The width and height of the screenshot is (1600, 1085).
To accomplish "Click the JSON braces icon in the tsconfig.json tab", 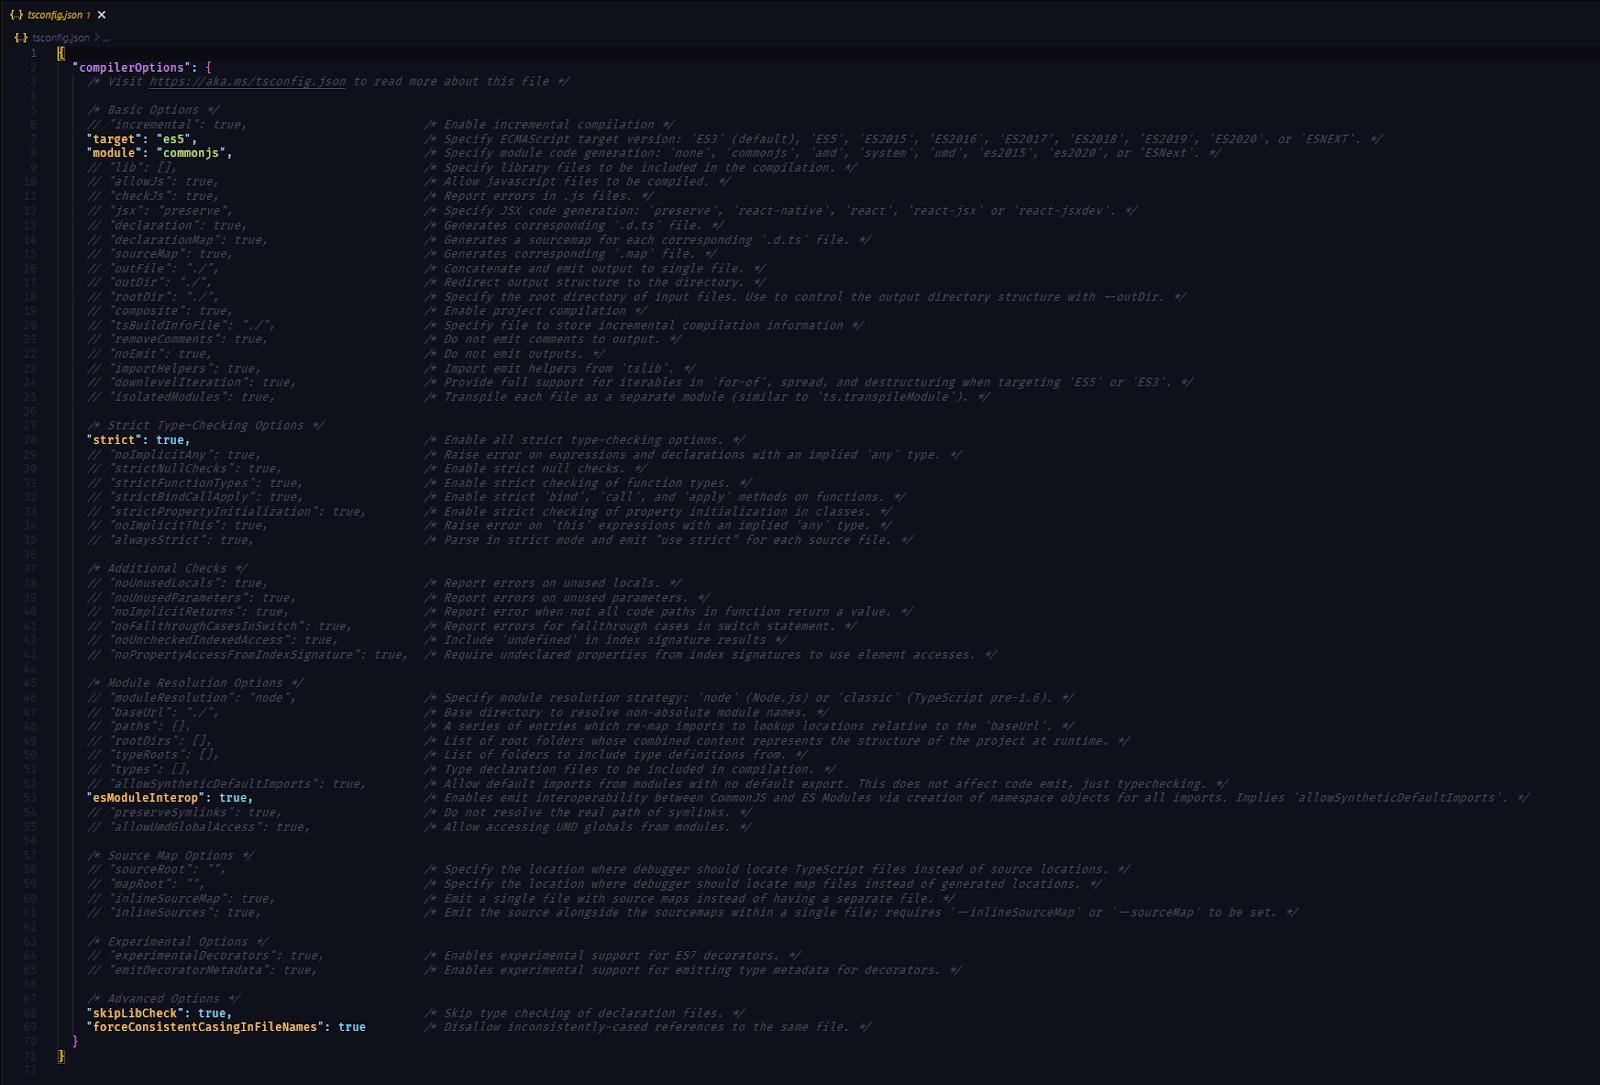I will tap(17, 15).
